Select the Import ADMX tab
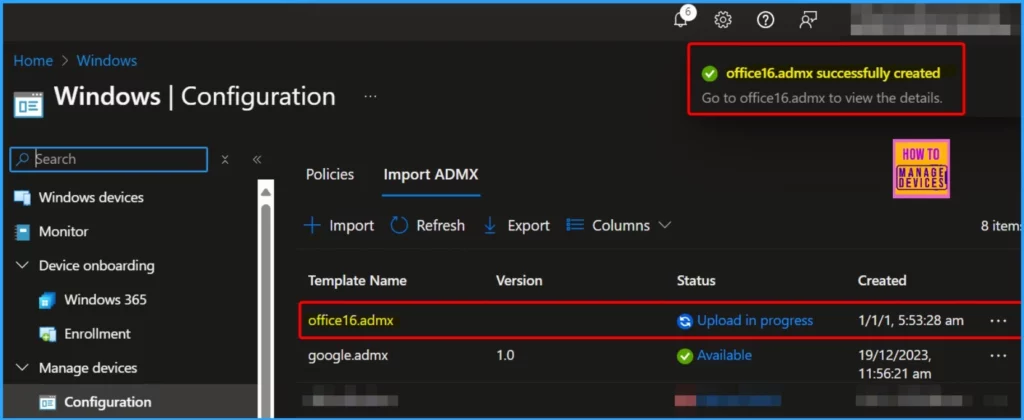1024x420 pixels. click(x=431, y=175)
